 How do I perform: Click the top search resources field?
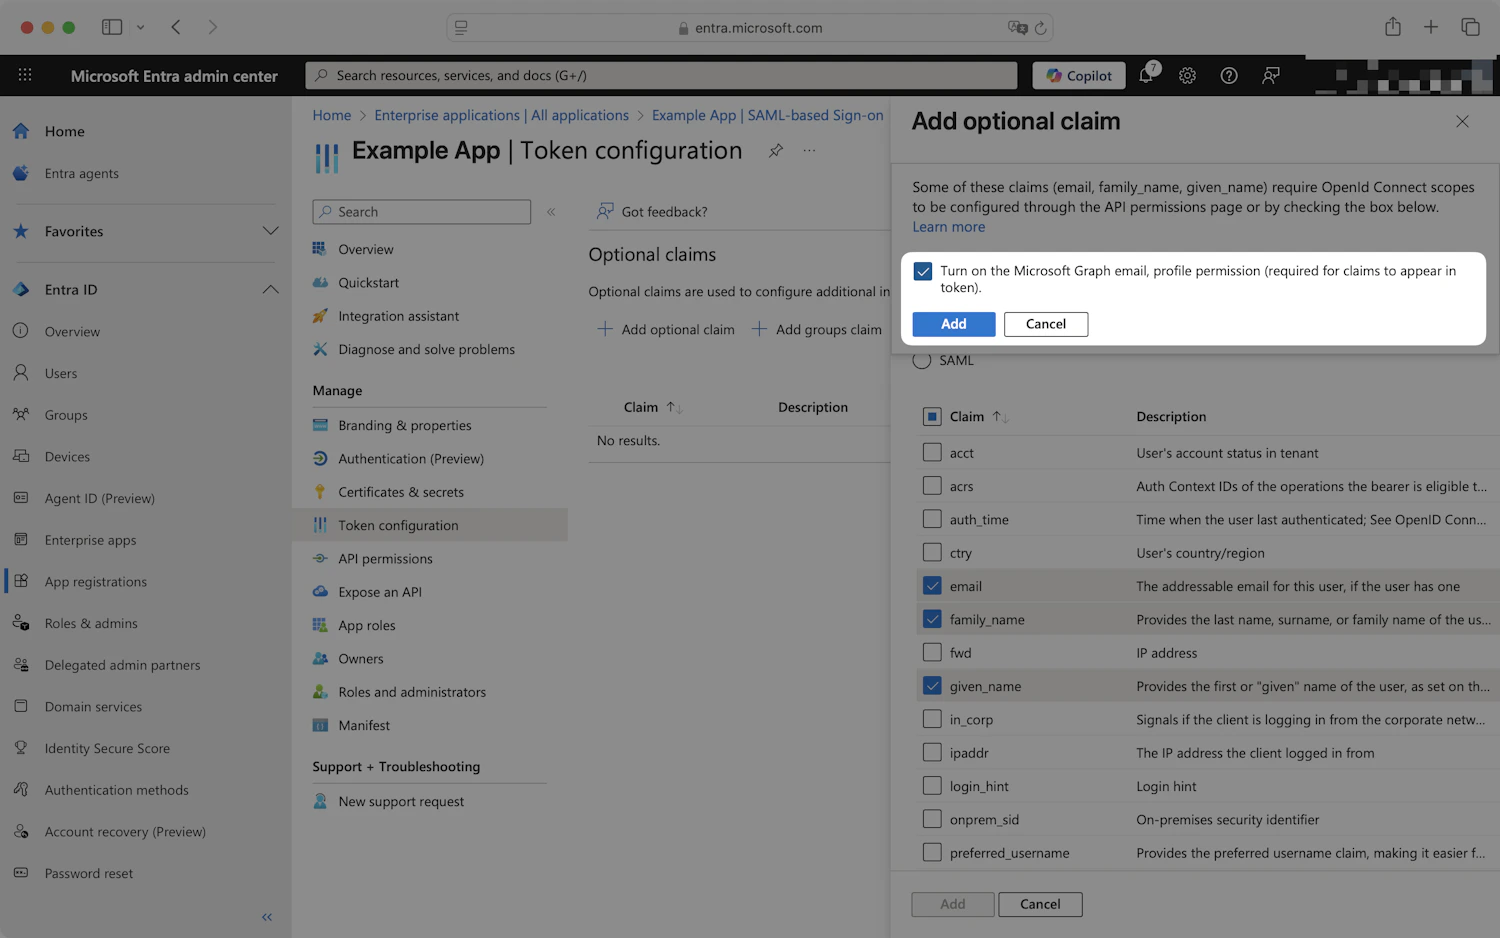(x=661, y=75)
